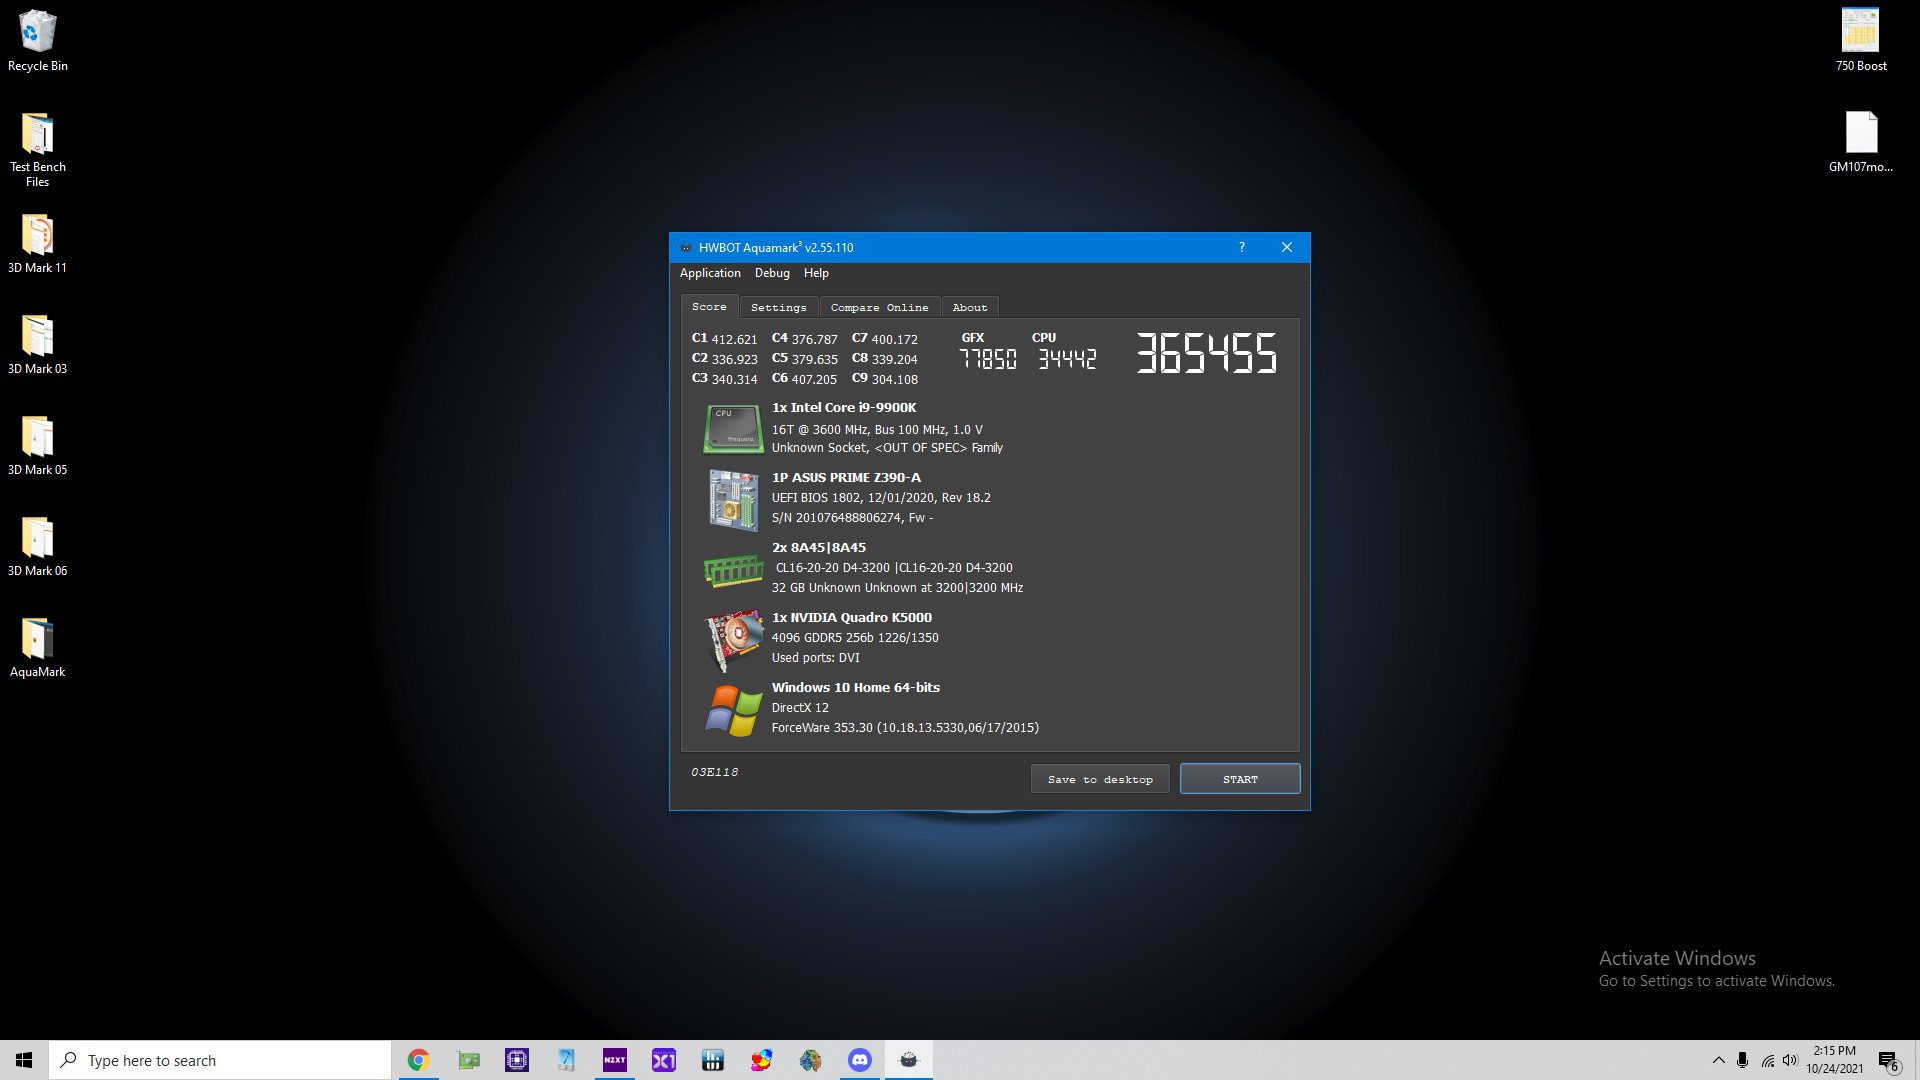The width and height of the screenshot is (1920, 1080).
Task: Switch to the About tab
Action: (970, 308)
